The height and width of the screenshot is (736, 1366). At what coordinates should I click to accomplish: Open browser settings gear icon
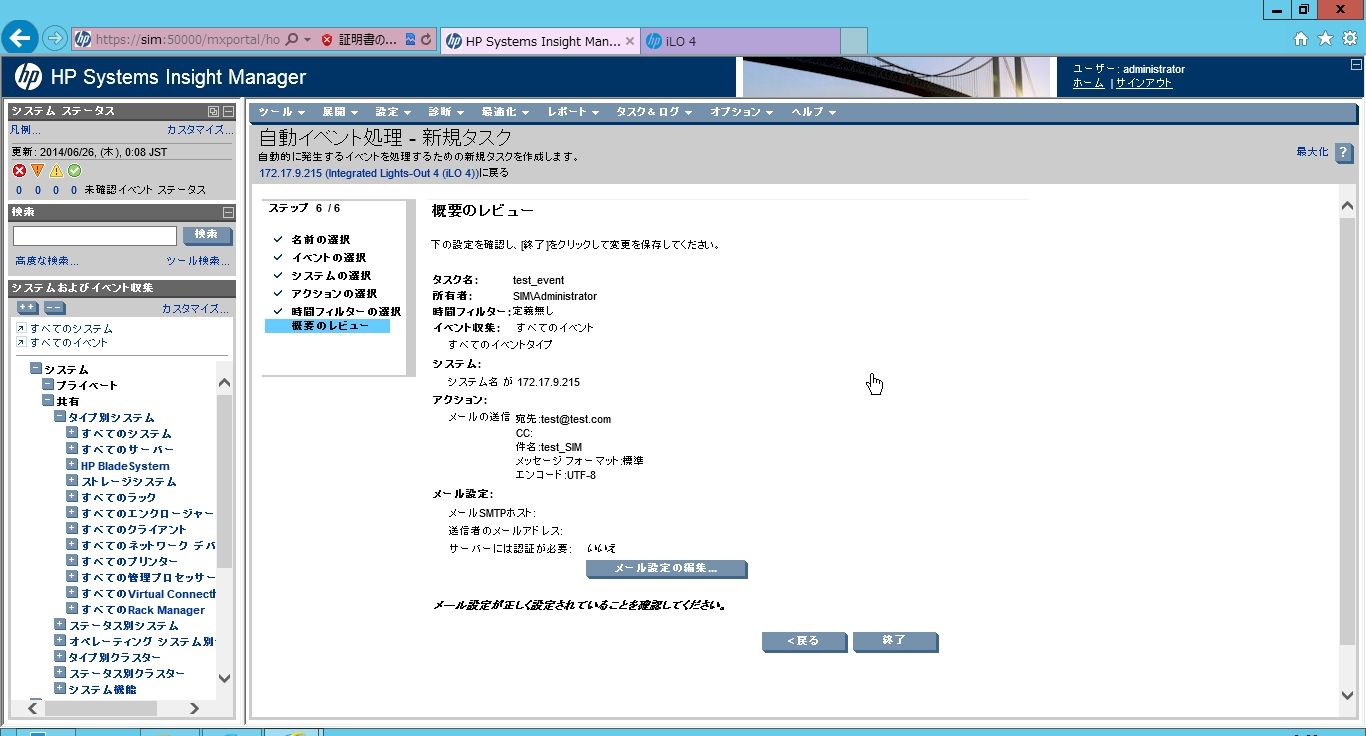pyautogui.click(x=1349, y=39)
